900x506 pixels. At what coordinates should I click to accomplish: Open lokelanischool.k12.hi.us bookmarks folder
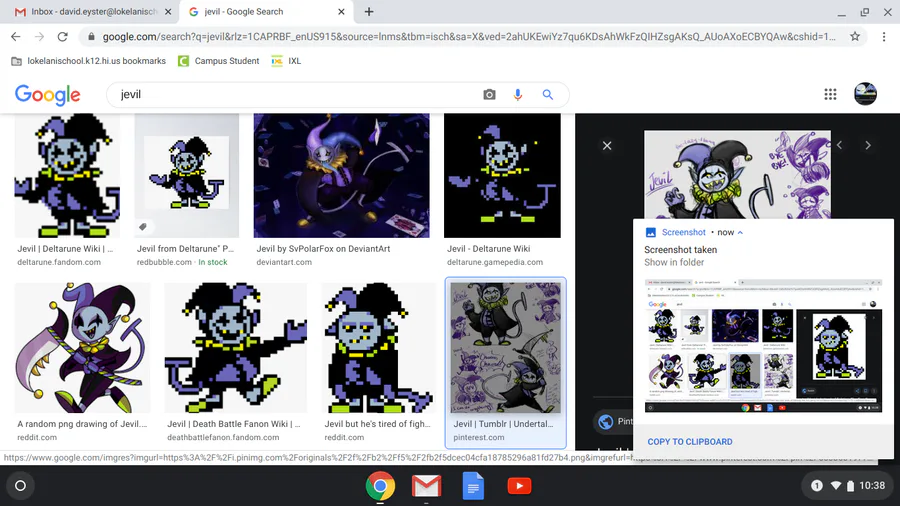[x=89, y=61]
